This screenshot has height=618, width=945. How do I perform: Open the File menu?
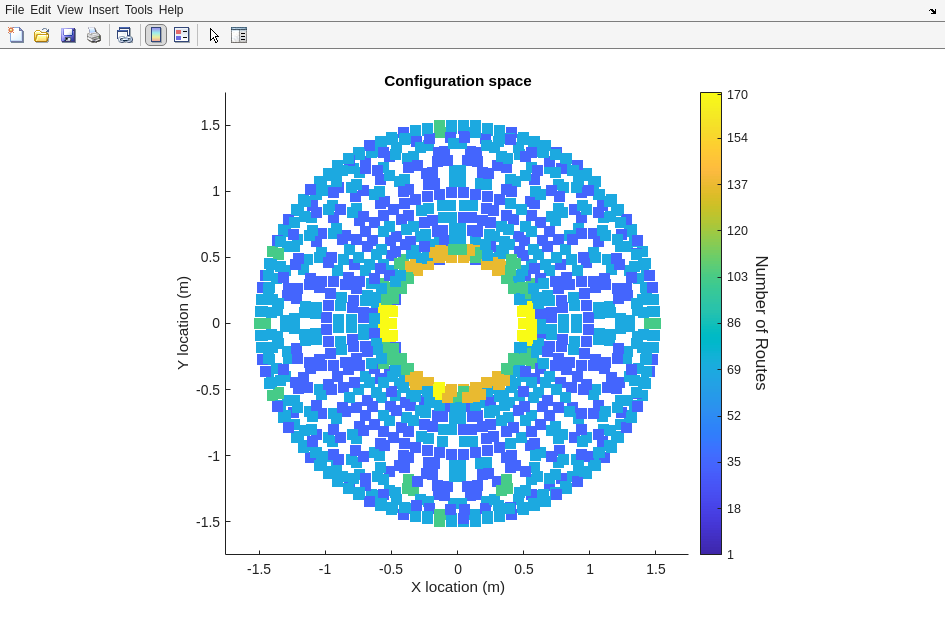[x=14, y=10]
